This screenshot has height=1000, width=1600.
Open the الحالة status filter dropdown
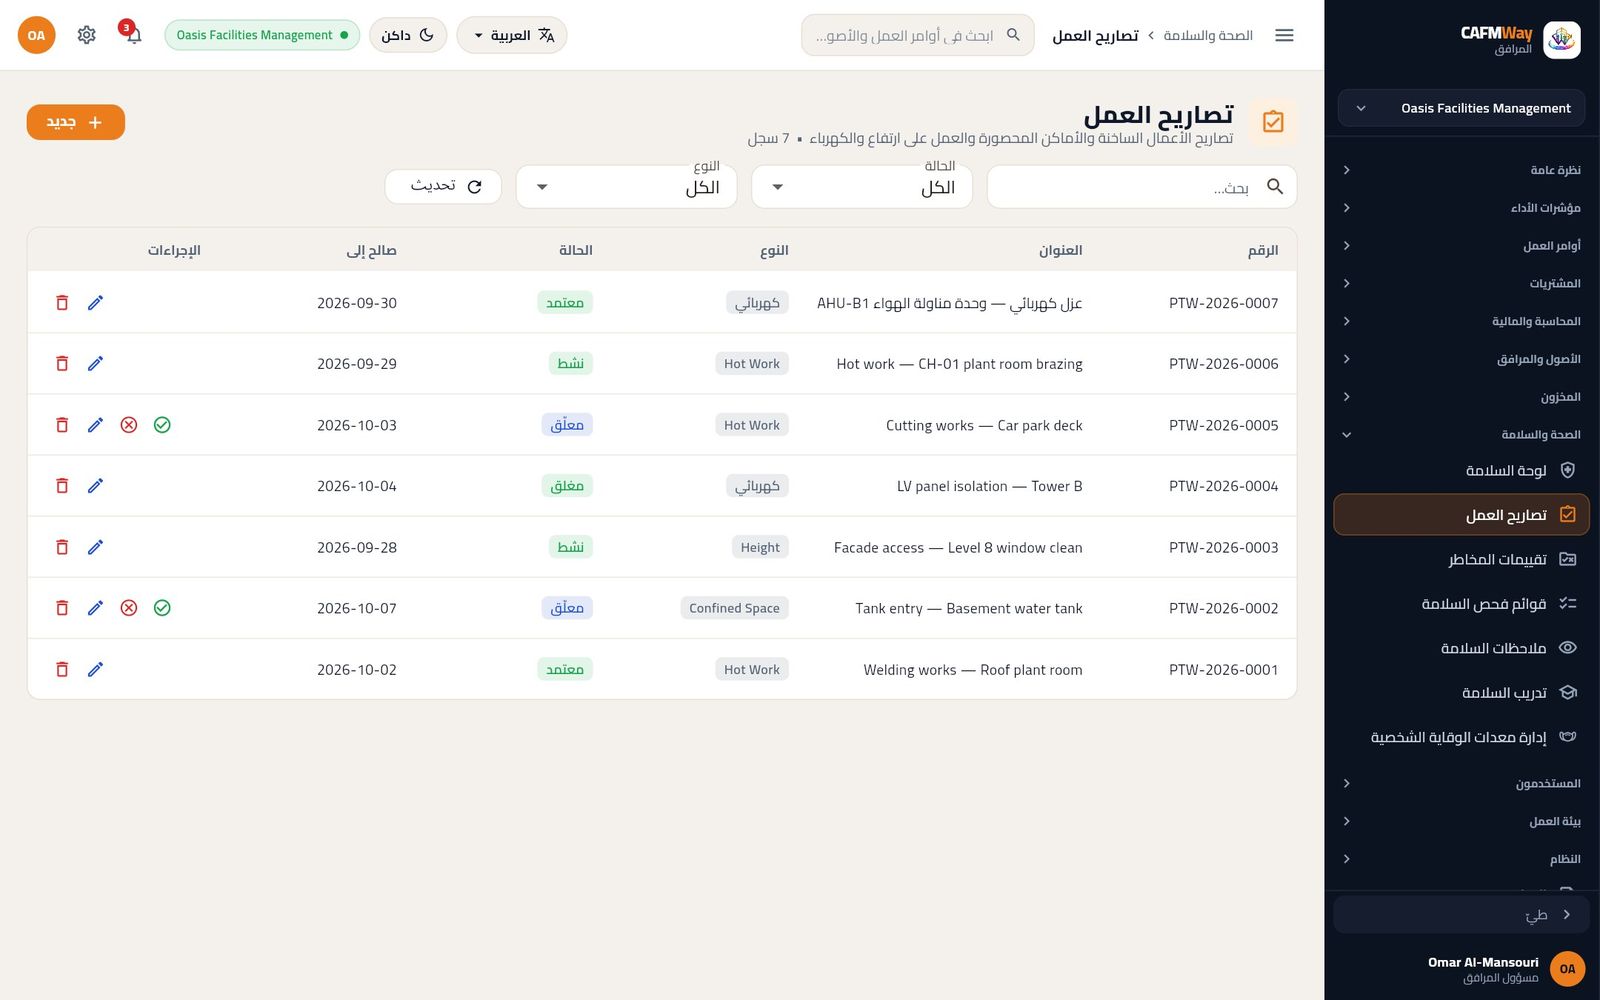pyautogui.click(x=862, y=187)
